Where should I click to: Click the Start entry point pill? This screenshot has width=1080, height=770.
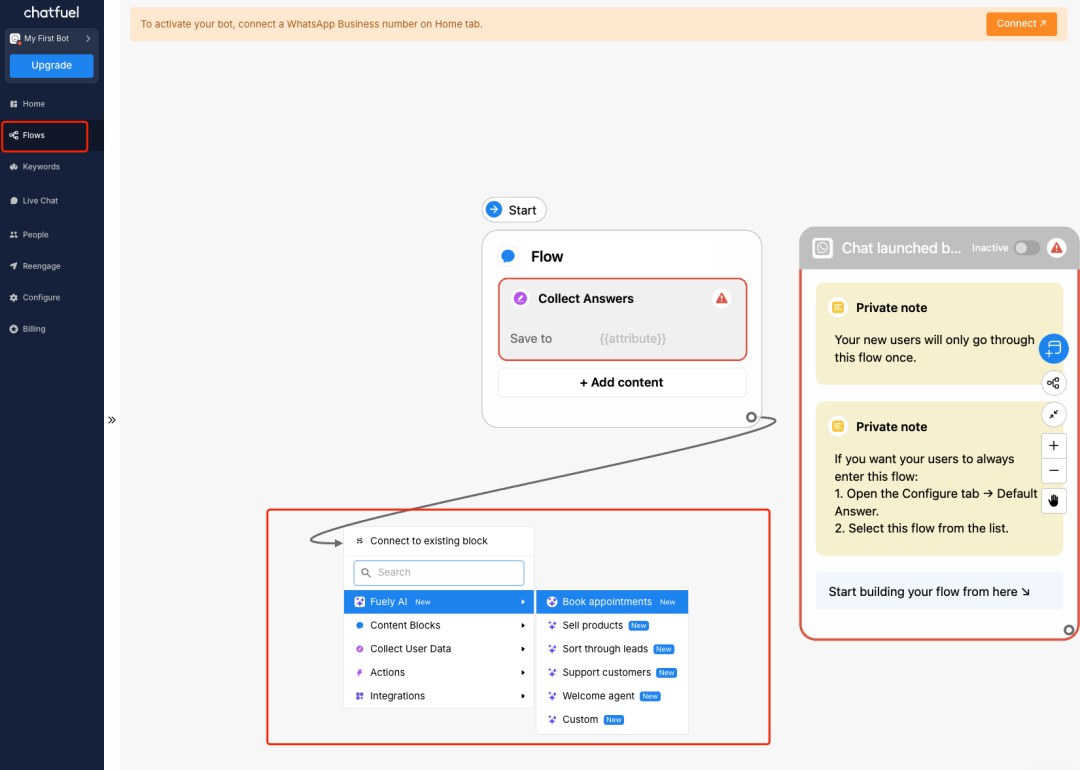(514, 210)
